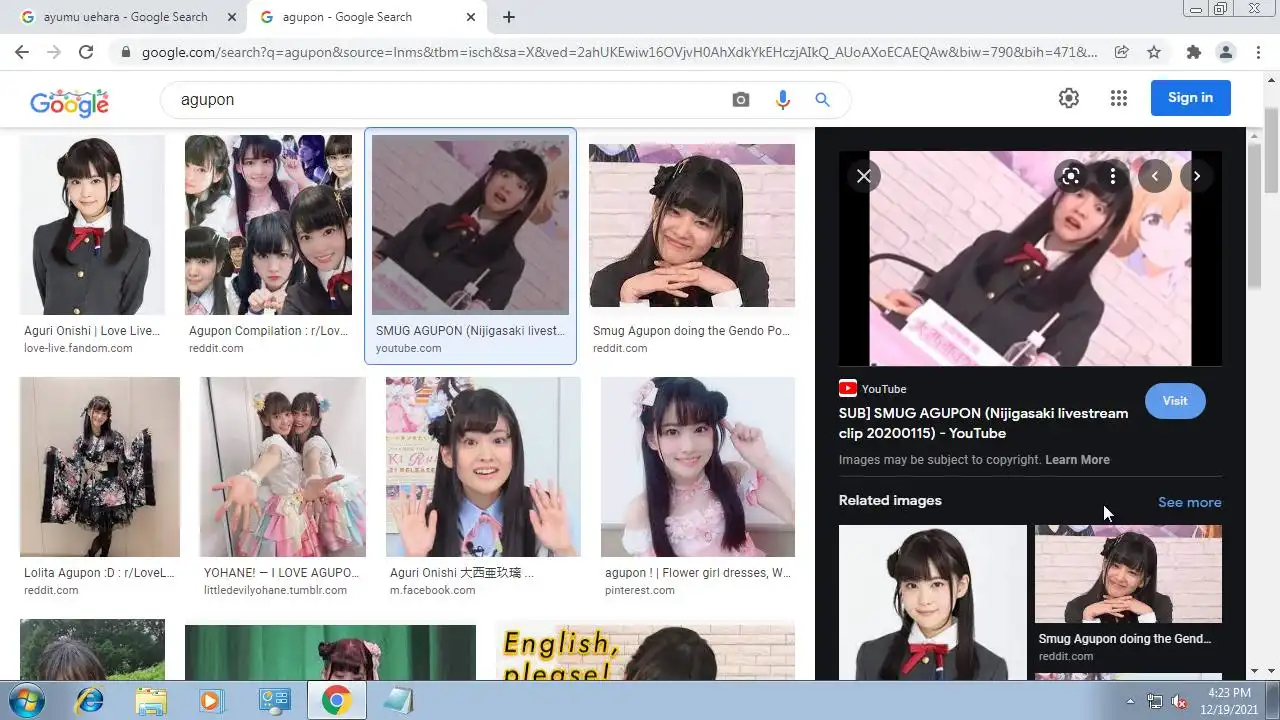Viewport: 1280px width, 720px height.
Task: Show hidden system tray icons arrow
Action: tap(1130, 702)
